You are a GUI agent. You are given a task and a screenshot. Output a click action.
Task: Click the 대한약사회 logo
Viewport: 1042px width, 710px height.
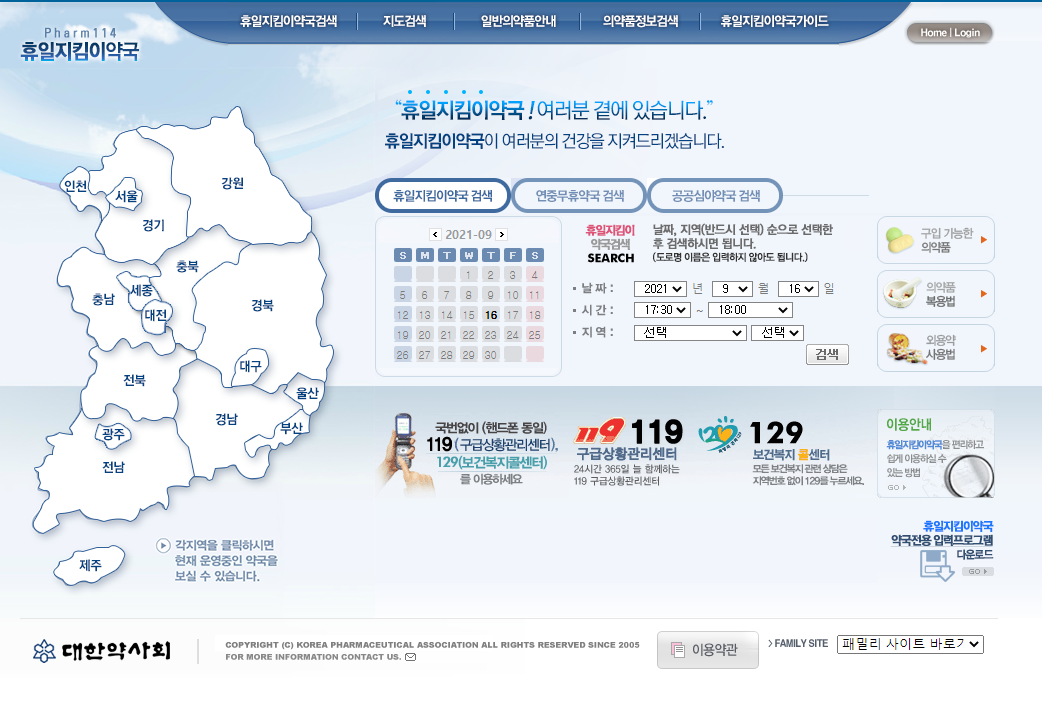(x=102, y=651)
